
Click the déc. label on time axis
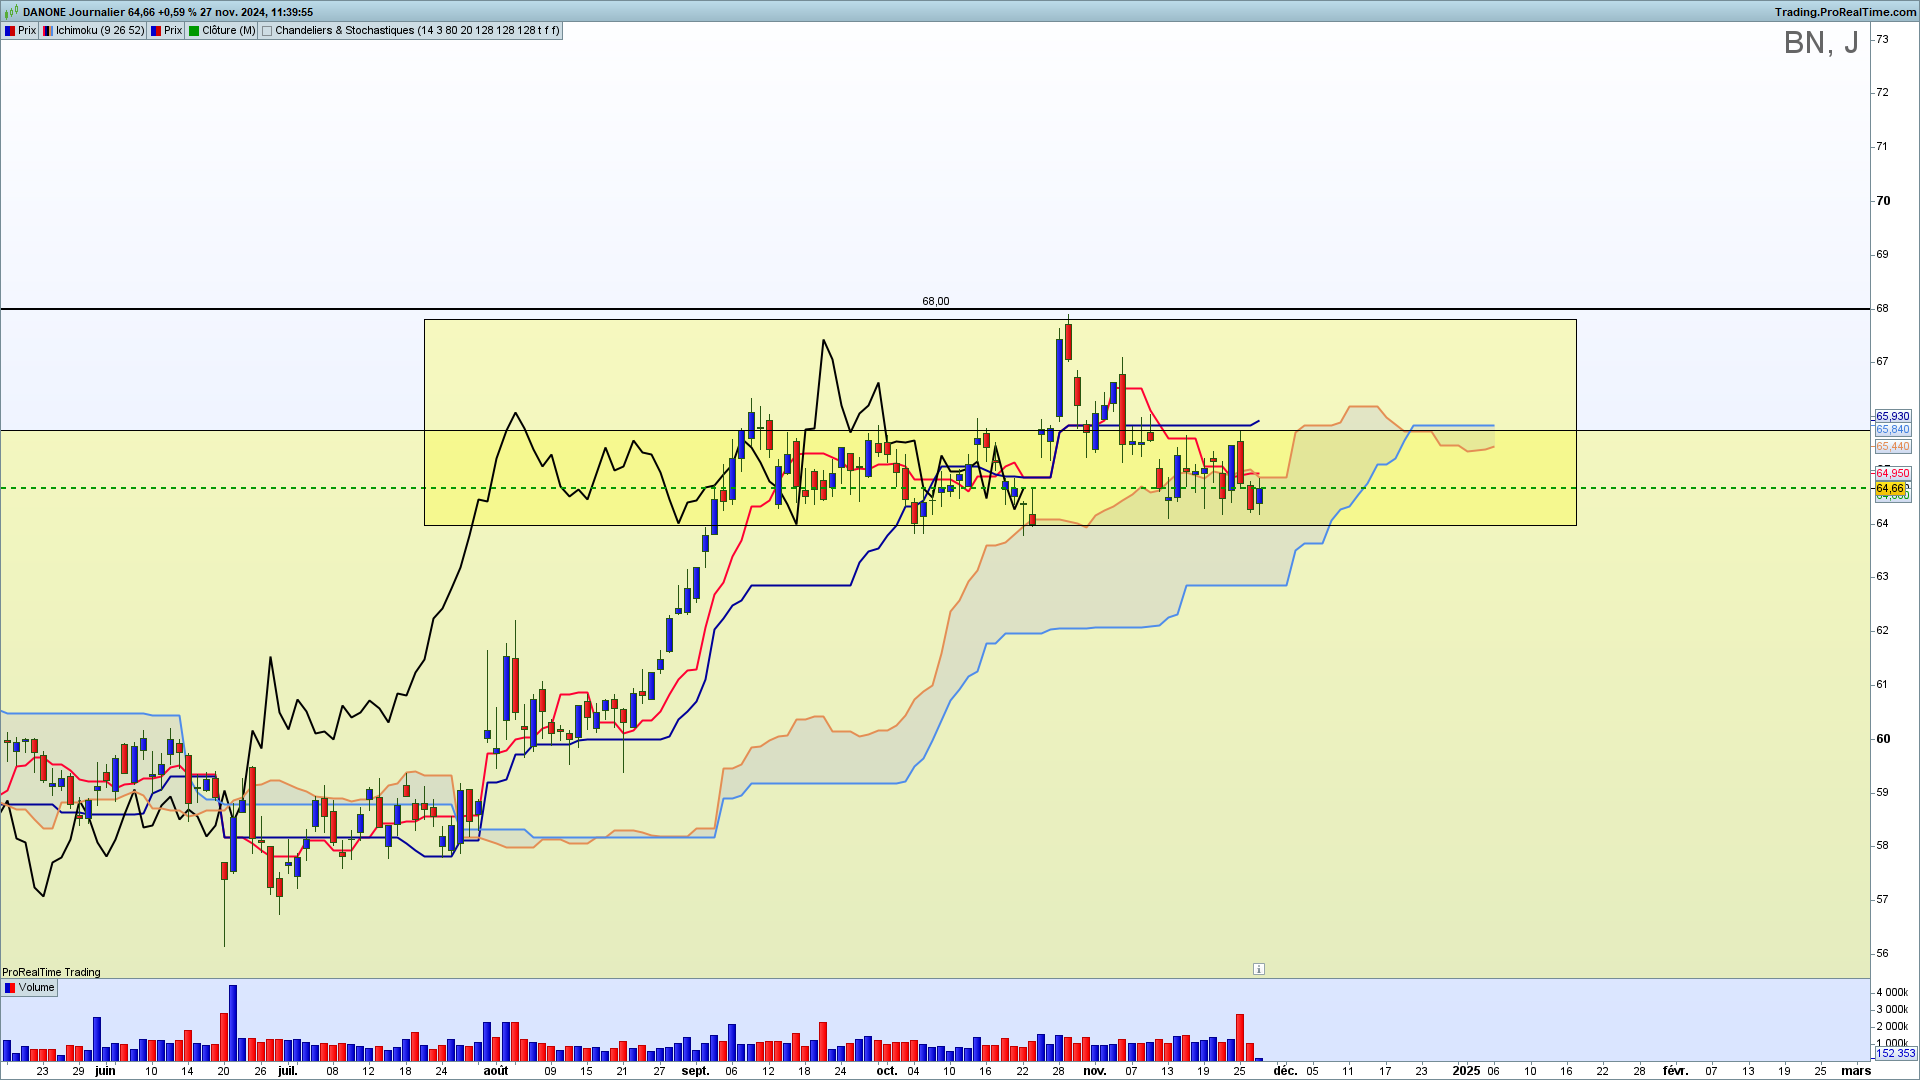tap(1285, 1071)
